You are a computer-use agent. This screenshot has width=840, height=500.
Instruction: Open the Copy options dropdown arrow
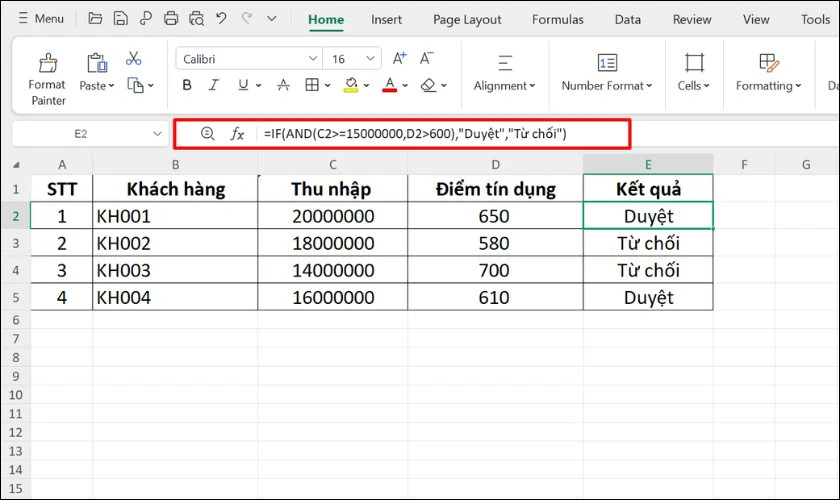(x=151, y=85)
